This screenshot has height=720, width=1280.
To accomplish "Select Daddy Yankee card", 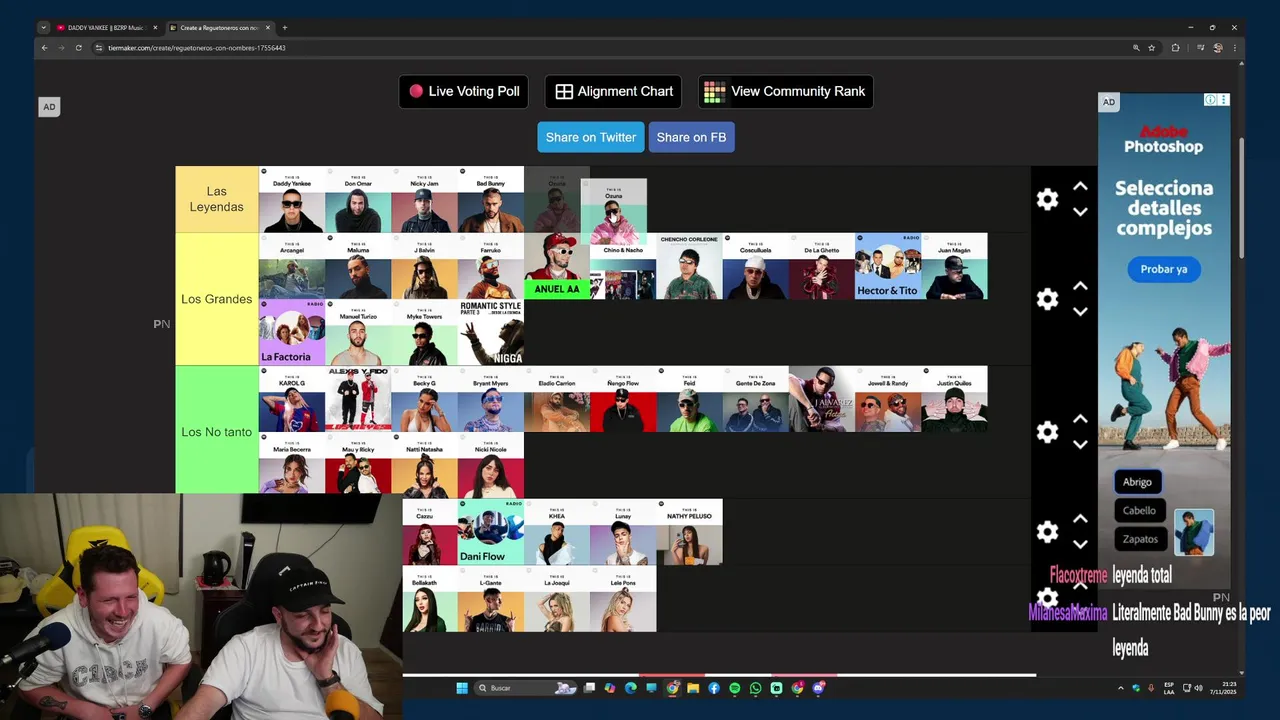I will coord(292,199).
